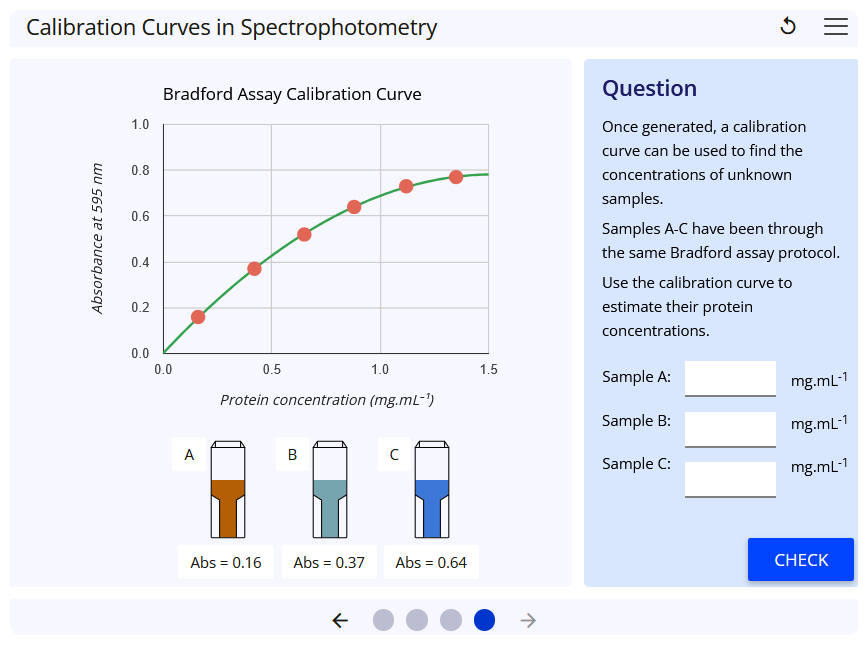Select the third pagination dot
The height and width of the screenshot is (647, 867).
(450, 620)
